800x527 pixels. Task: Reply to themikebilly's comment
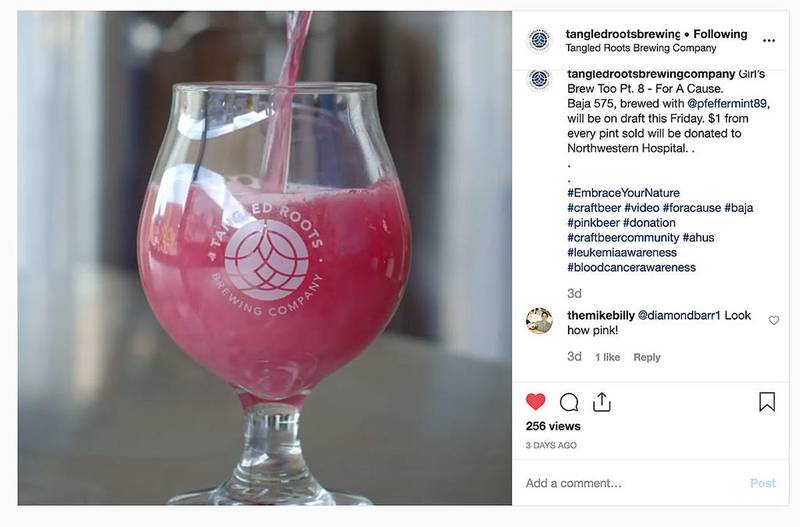647,357
